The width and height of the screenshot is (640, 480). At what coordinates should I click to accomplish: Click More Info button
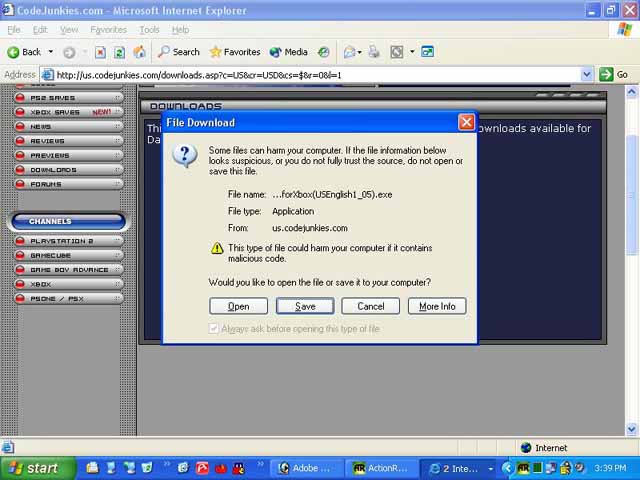click(437, 306)
